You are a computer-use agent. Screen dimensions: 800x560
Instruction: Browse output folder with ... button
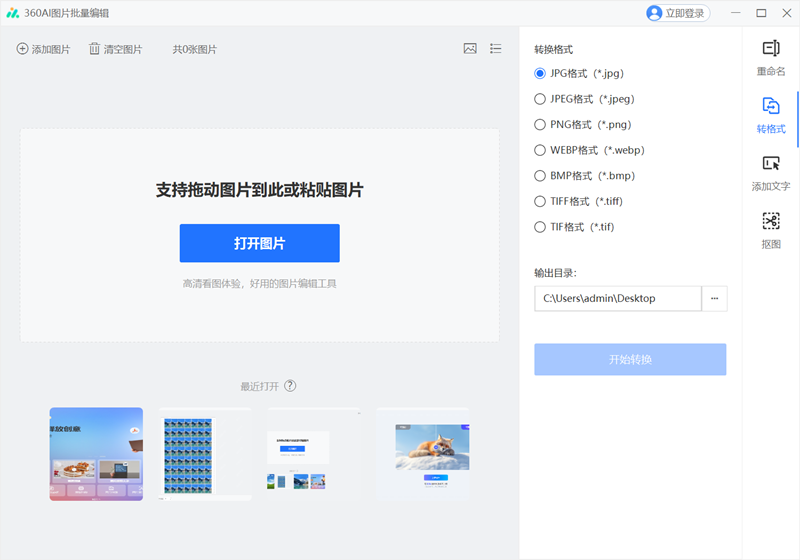(x=714, y=298)
